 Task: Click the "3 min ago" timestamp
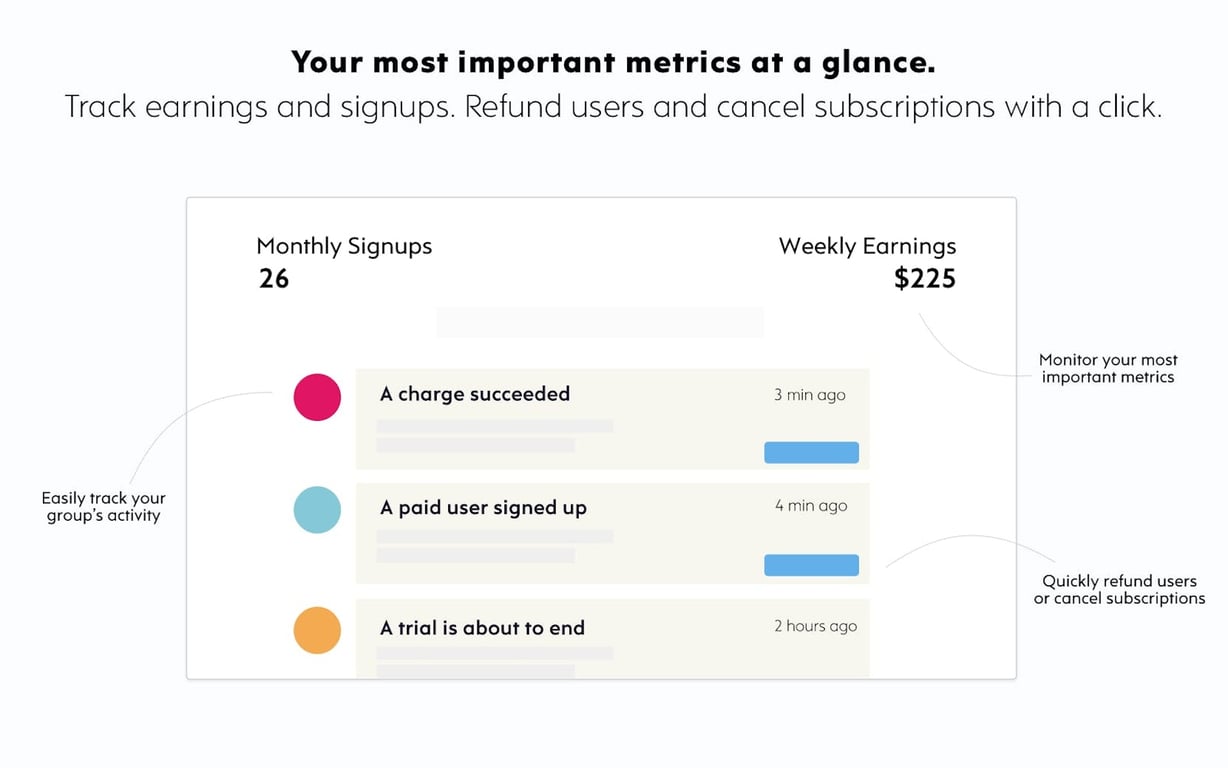pos(809,395)
